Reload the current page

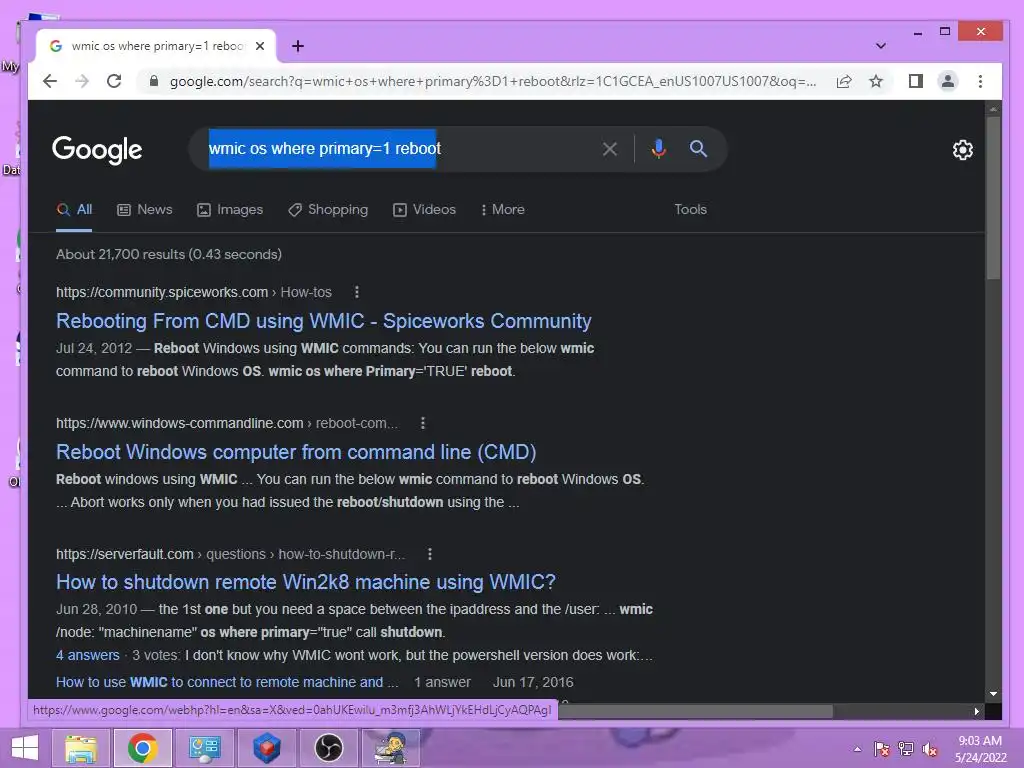(x=114, y=81)
